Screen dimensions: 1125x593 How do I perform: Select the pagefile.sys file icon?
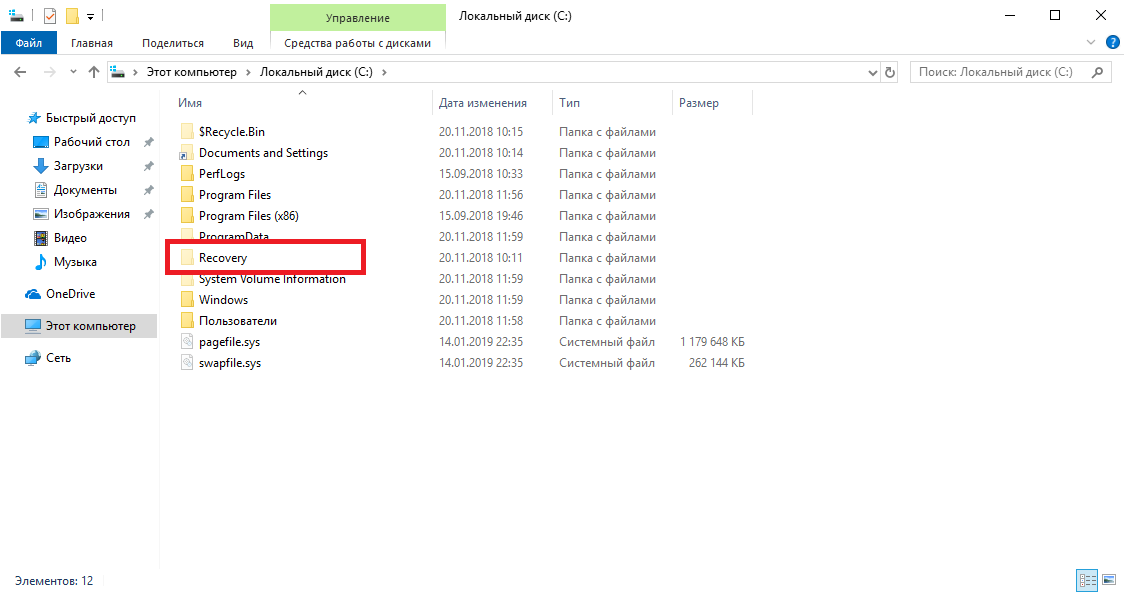point(187,341)
